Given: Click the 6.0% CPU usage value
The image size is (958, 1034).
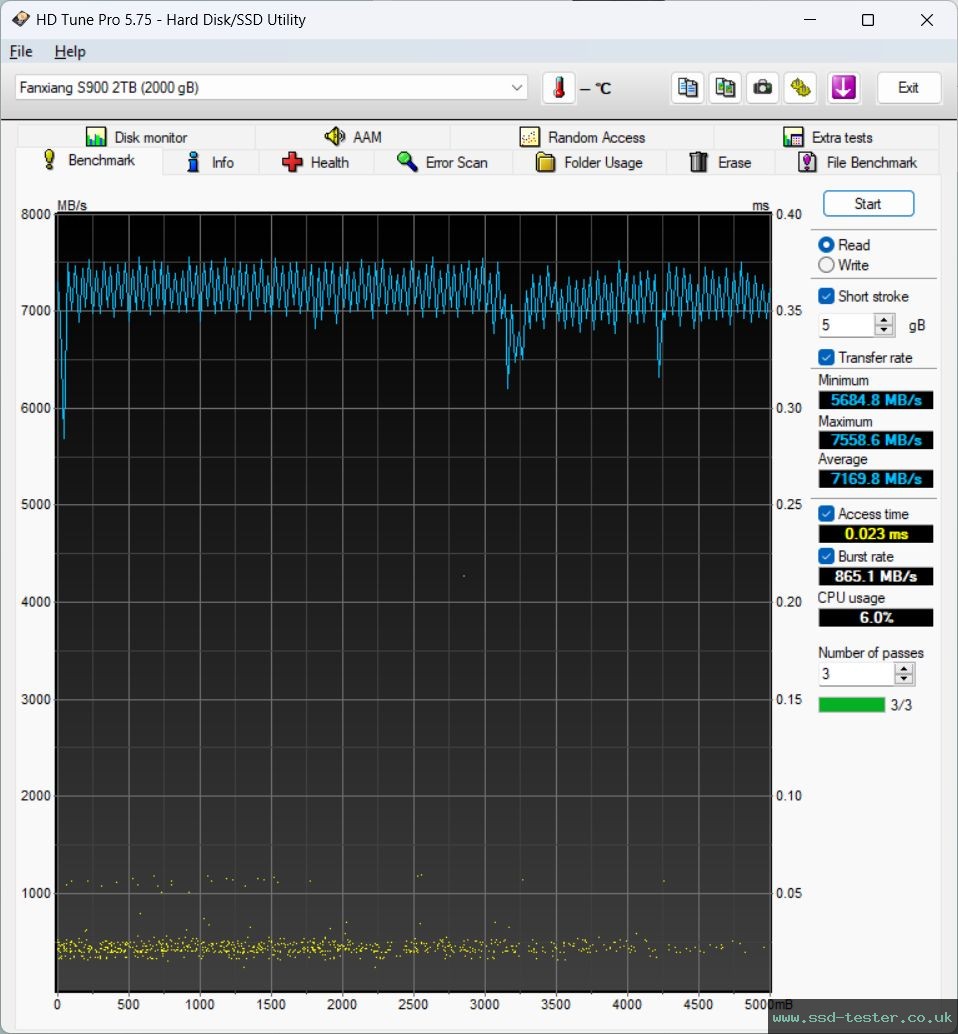Looking at the screenshot, I should tap(876, 618).
